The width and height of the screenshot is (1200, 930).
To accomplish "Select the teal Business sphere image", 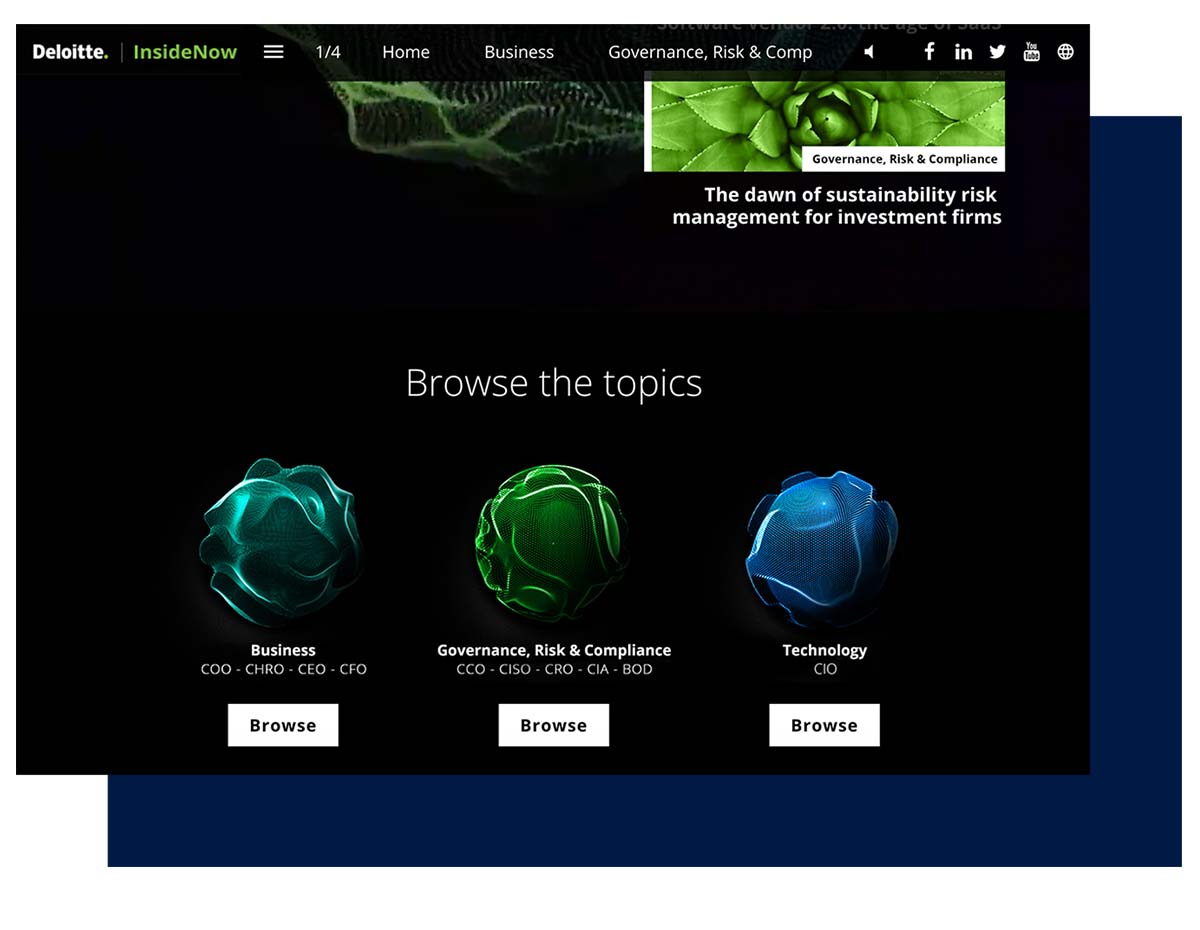I will click(281, 542).
